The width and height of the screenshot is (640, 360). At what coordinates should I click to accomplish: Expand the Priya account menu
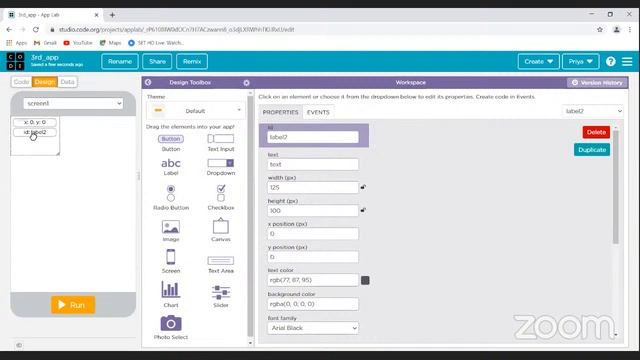coord(580,62)
